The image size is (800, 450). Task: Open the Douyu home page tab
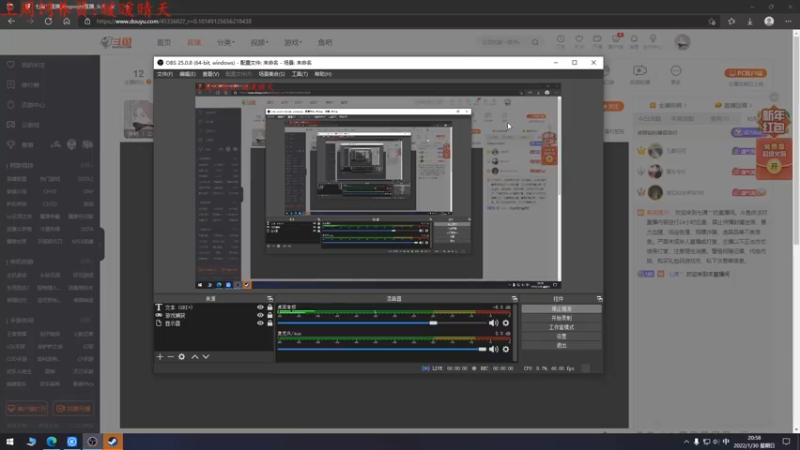tap(164, 42)
